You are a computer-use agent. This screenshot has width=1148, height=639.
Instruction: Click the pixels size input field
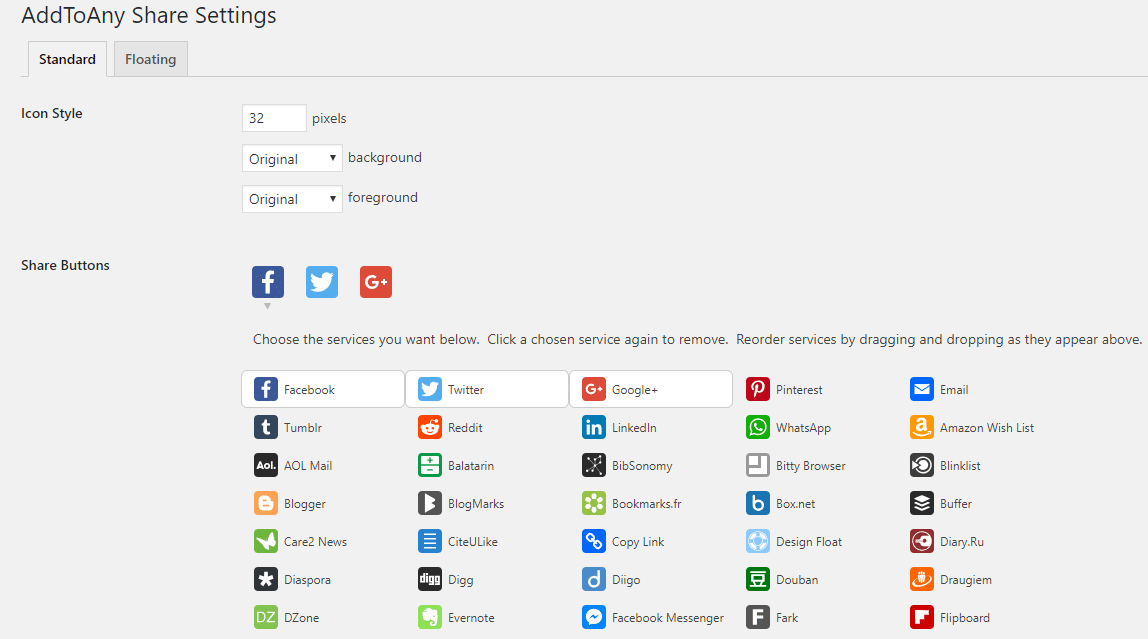click(273, 117)
